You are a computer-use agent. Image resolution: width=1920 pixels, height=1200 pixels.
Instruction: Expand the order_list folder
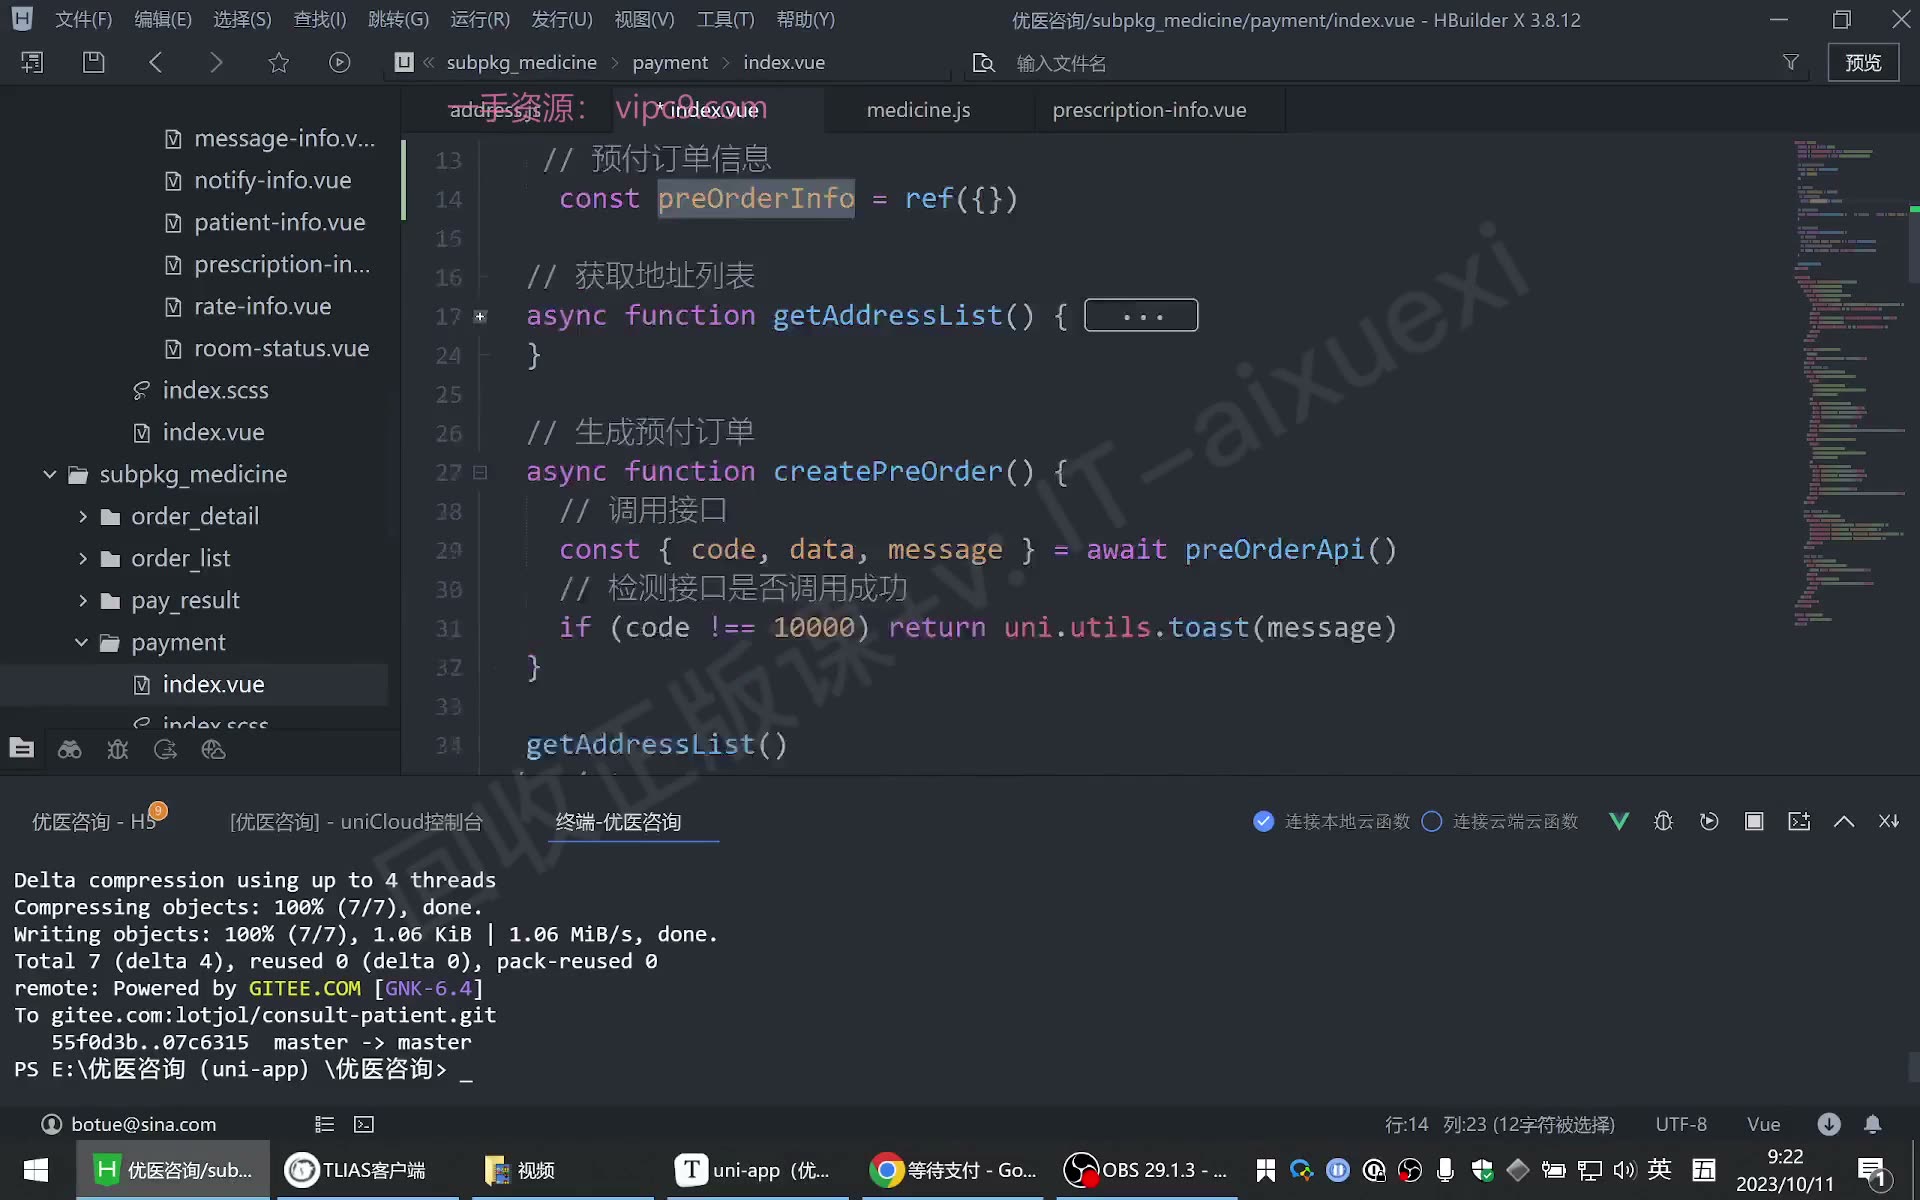(83, 558)
